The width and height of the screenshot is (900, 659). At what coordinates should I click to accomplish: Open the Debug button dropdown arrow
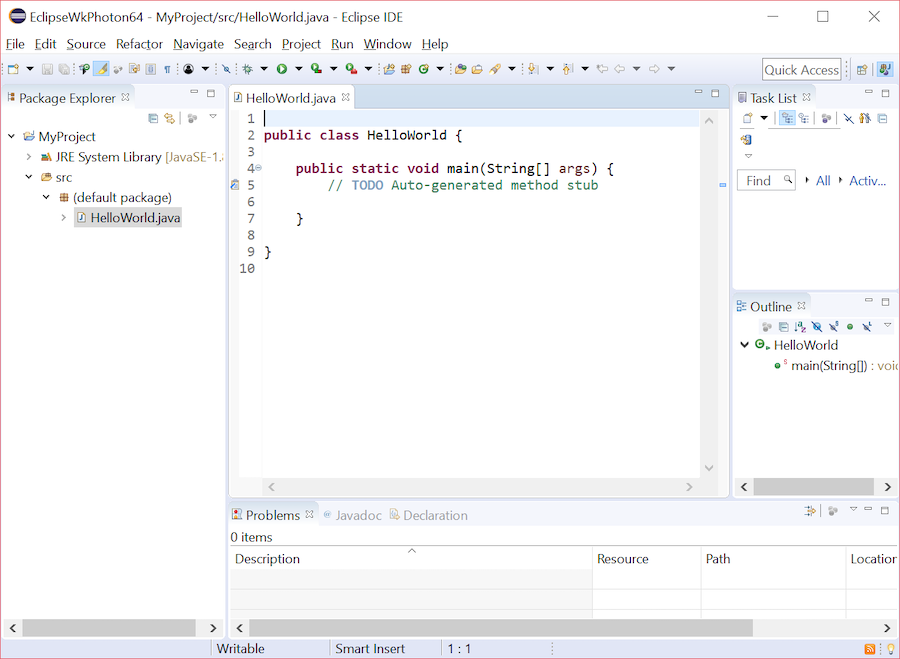click(x=264, y=69)
